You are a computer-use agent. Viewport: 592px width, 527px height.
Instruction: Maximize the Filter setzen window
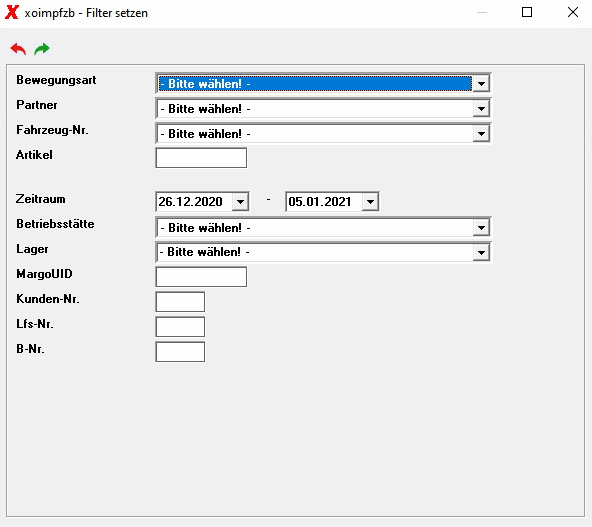point(527,12)
